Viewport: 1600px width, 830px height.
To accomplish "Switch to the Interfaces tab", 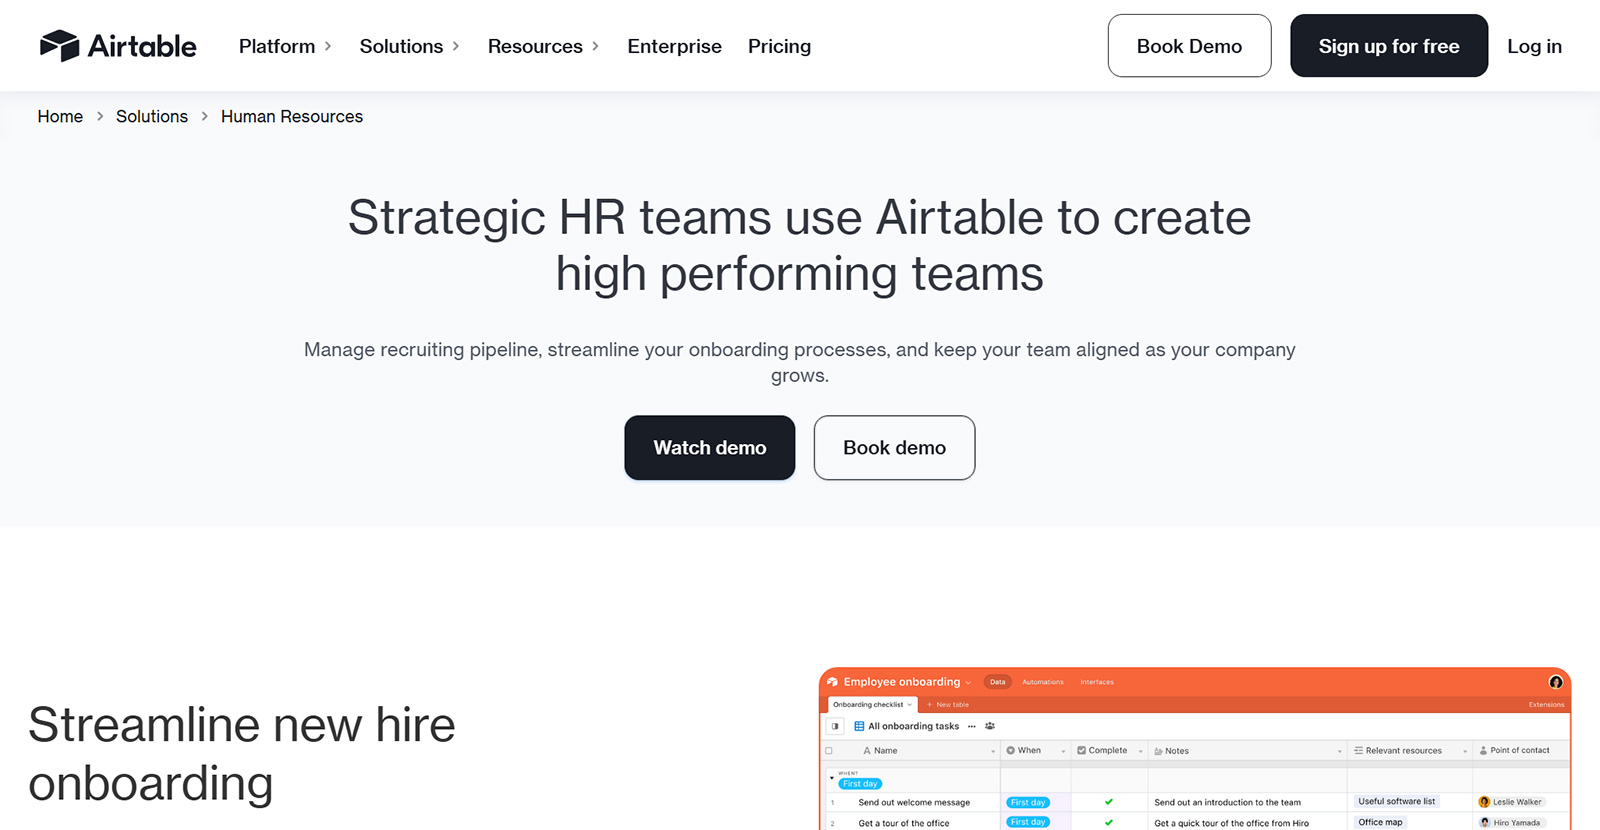I will (x=1097, y=682).
